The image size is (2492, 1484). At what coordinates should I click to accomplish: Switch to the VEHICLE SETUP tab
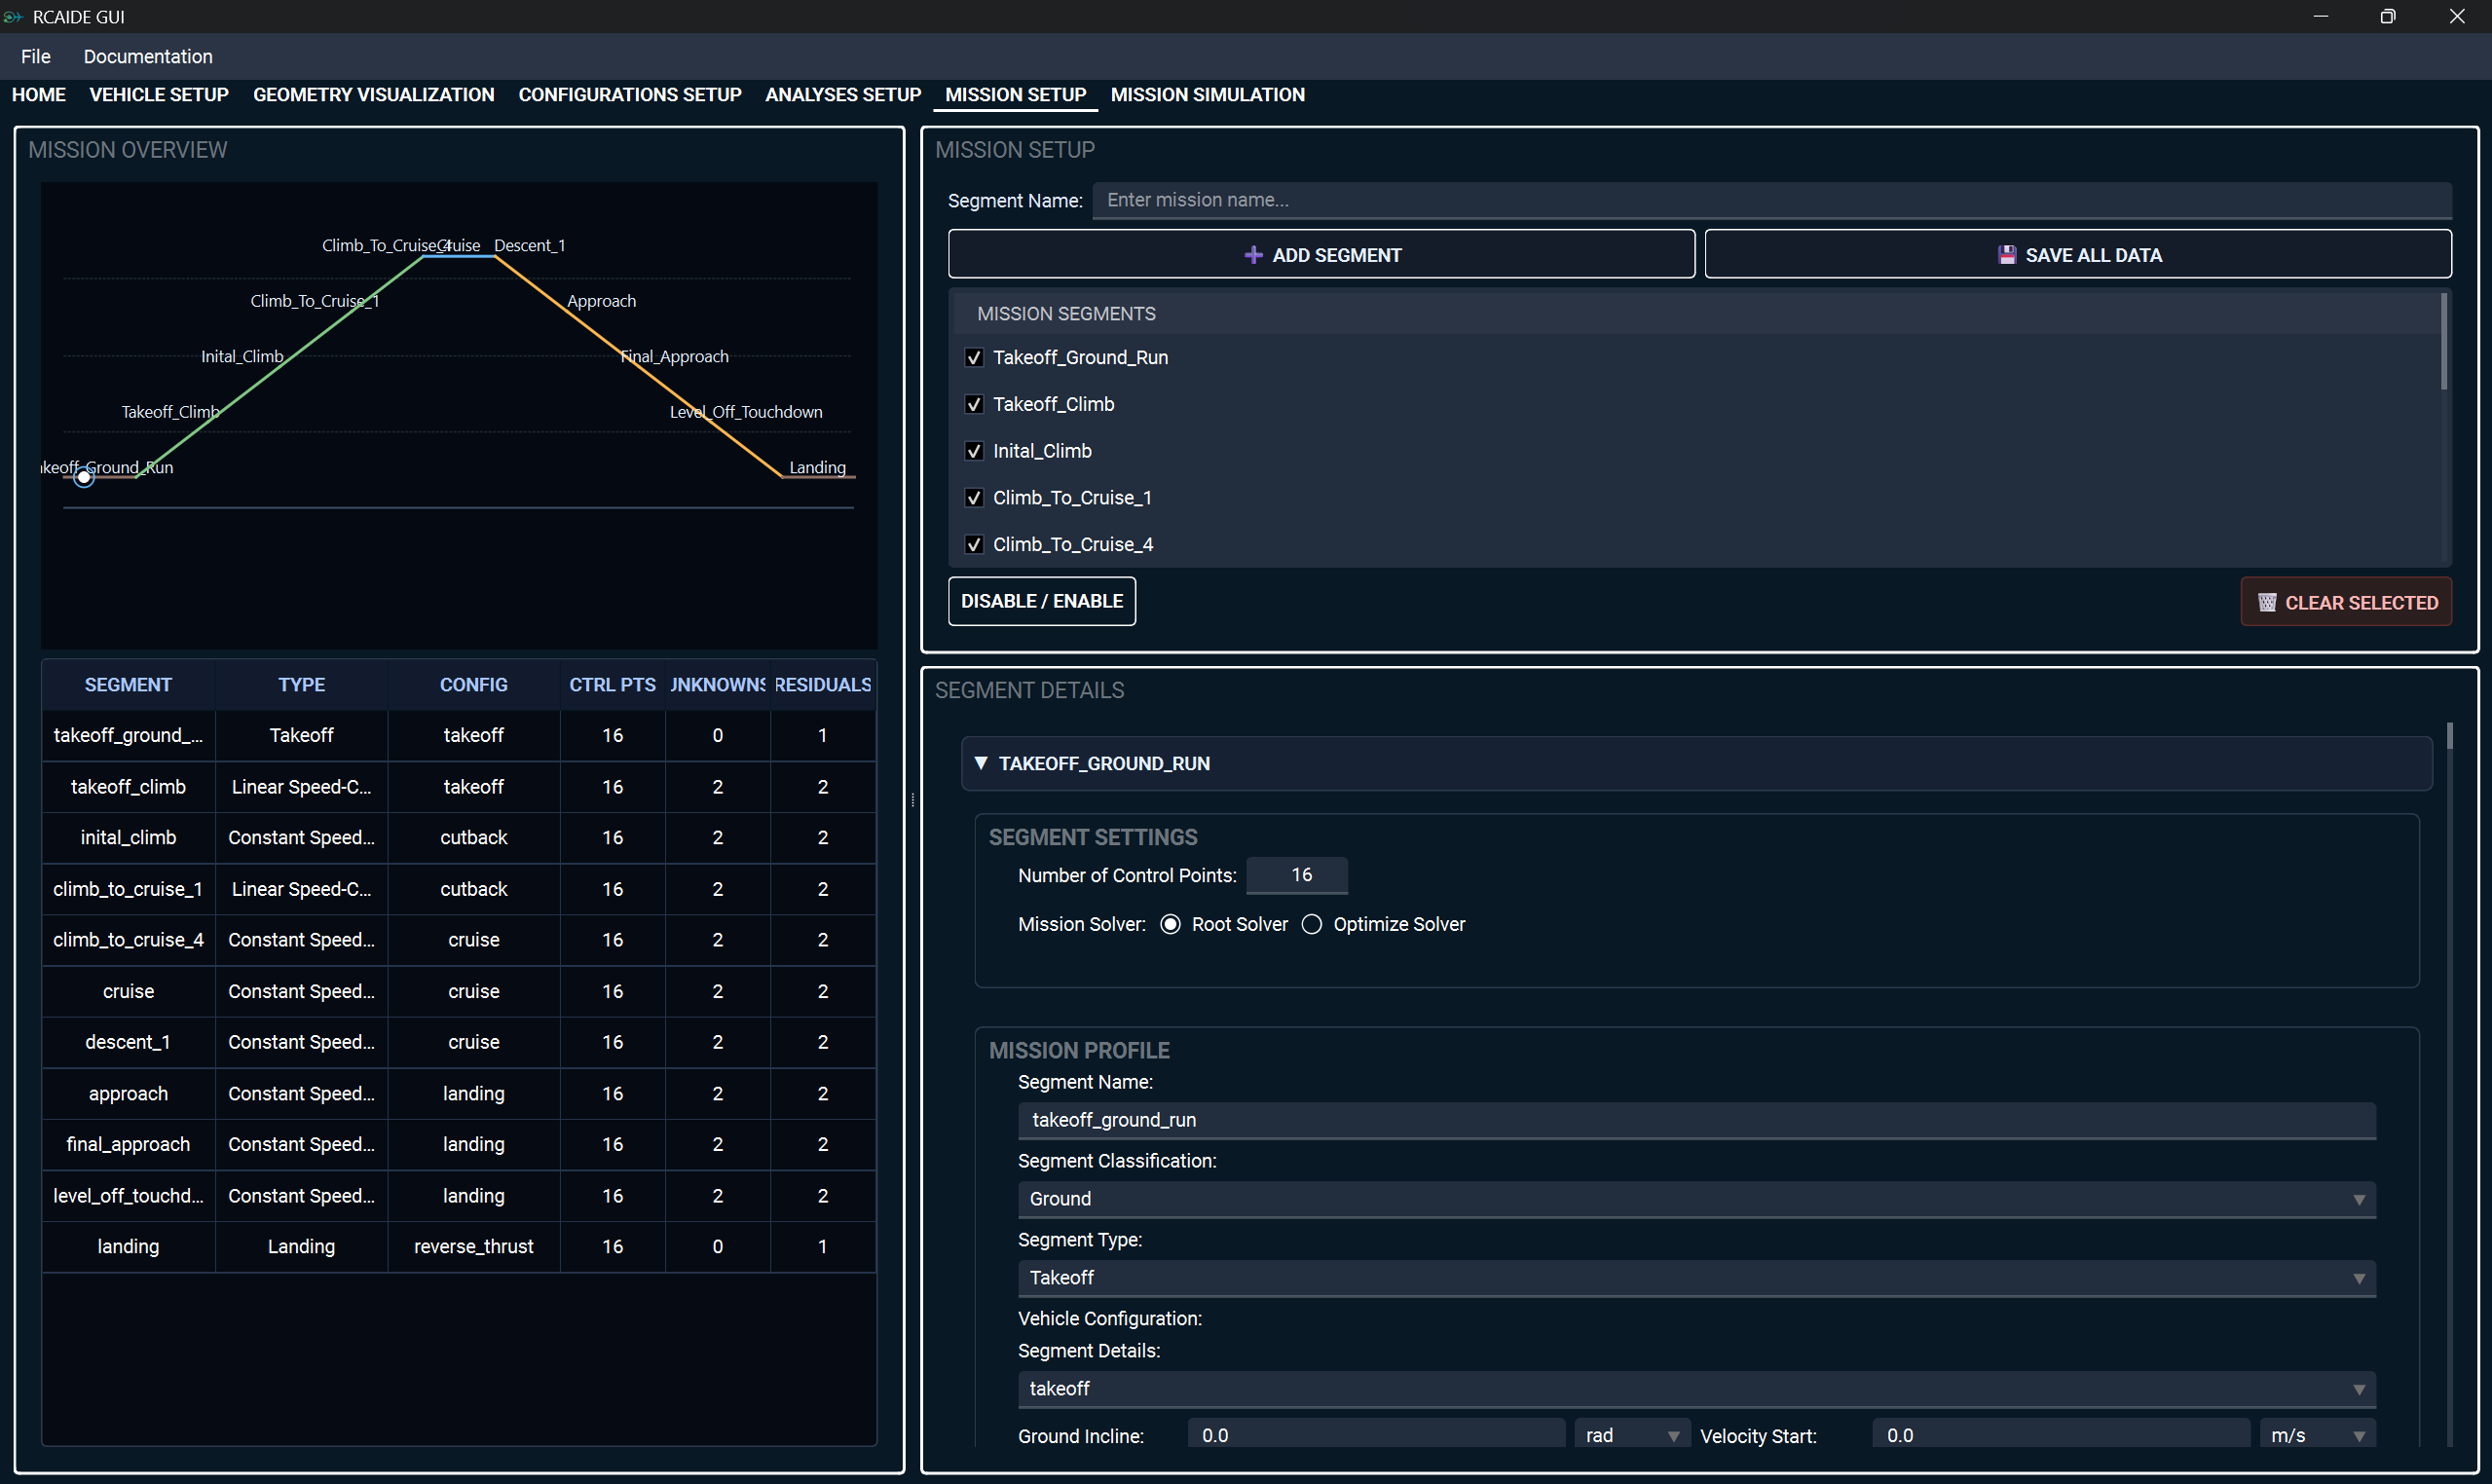pyautogui.click(x=159, y=94)
